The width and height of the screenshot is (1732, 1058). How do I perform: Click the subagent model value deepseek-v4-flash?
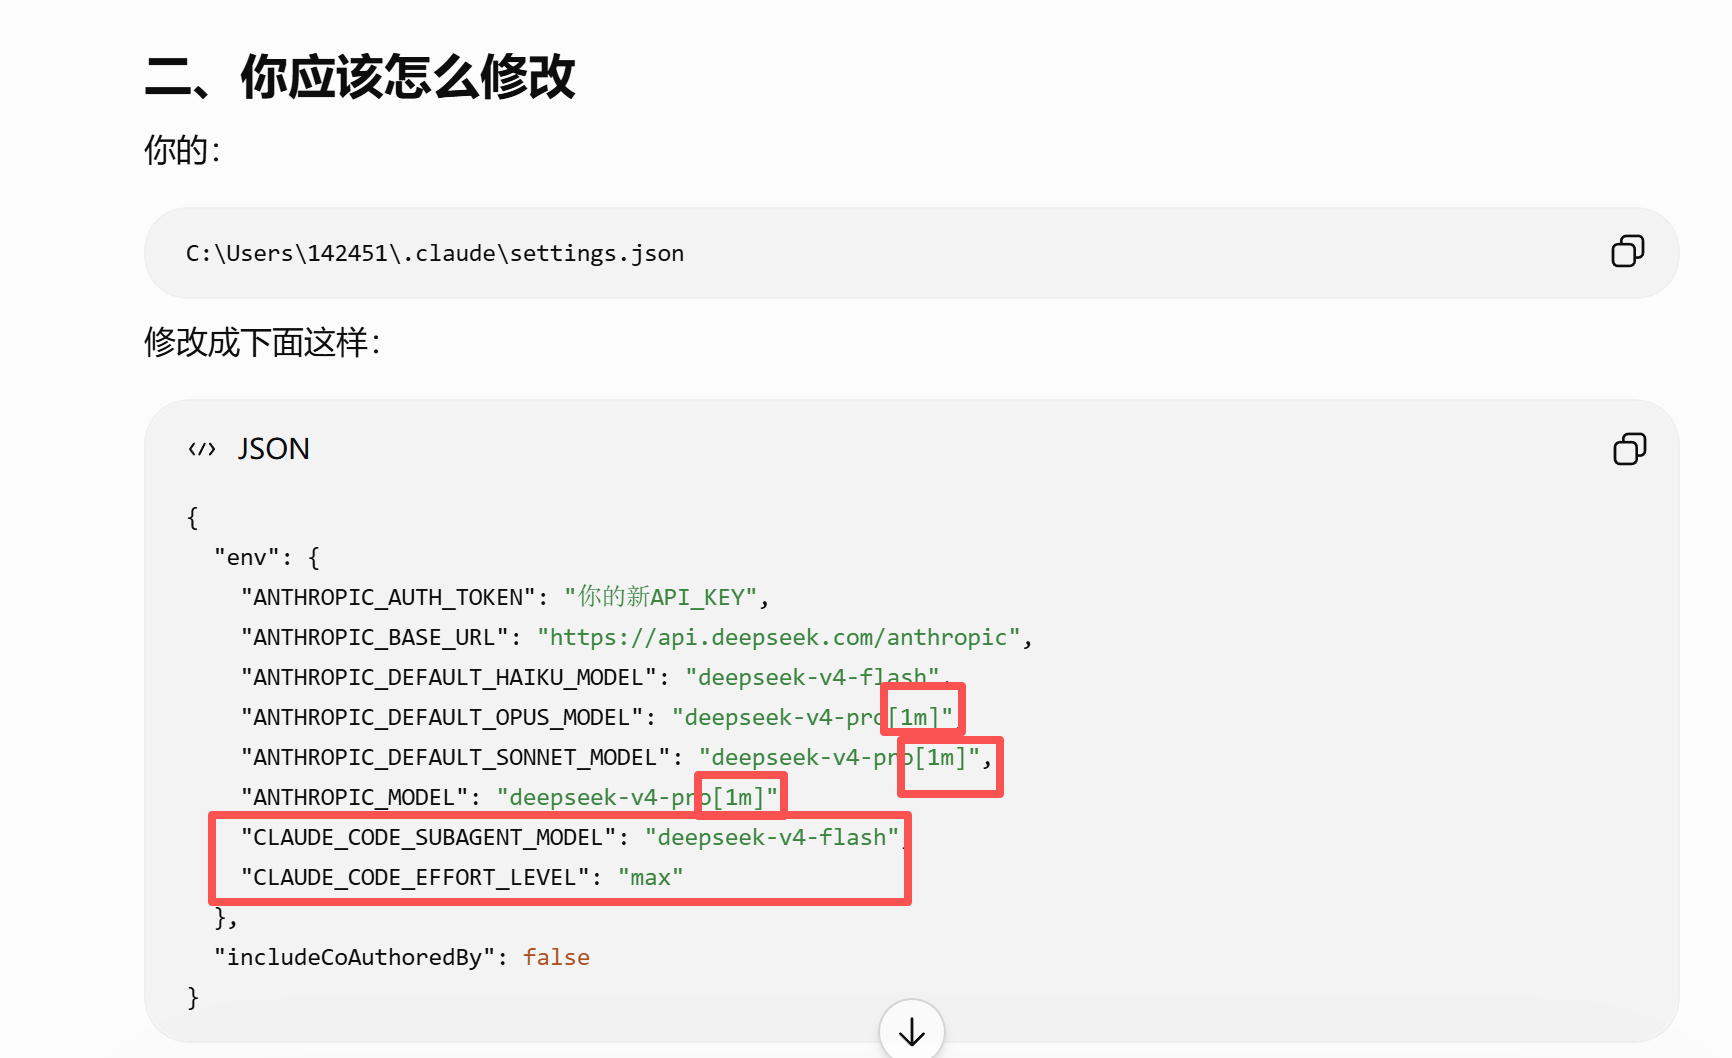[x=772, y=837]
